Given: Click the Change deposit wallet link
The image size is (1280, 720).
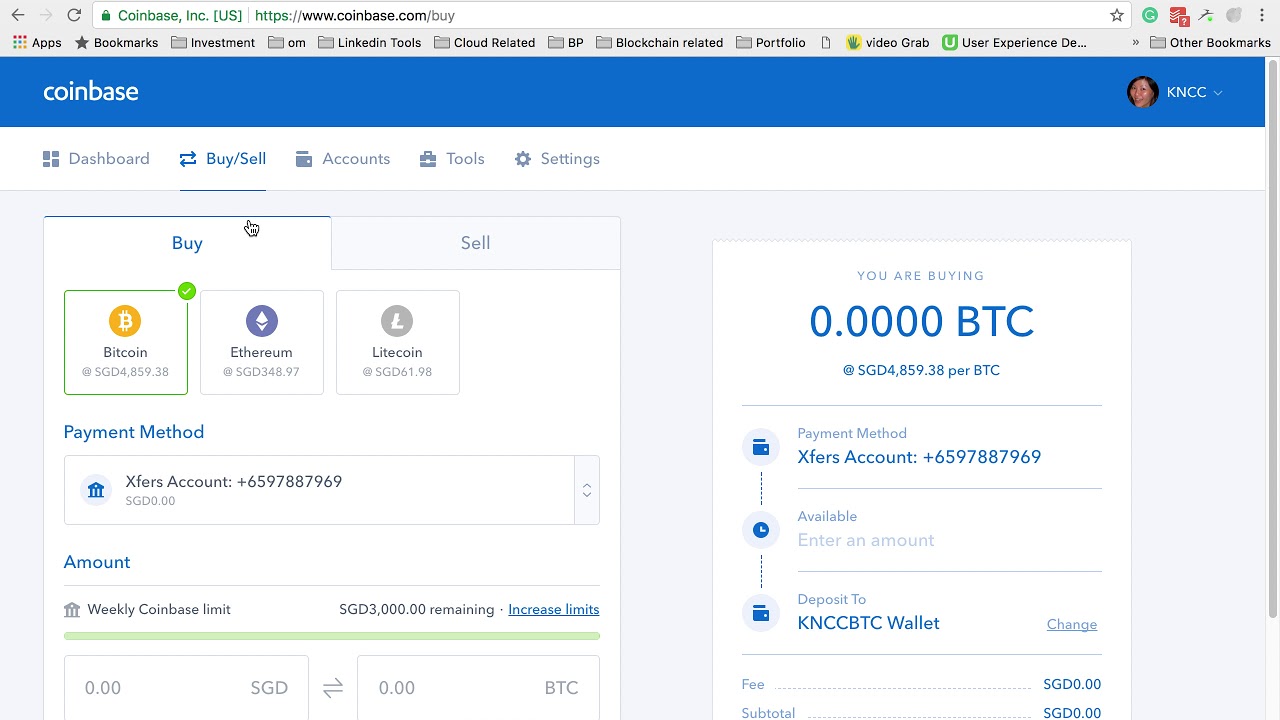Looking at the screenshot, I should [x=1072, y=624].
